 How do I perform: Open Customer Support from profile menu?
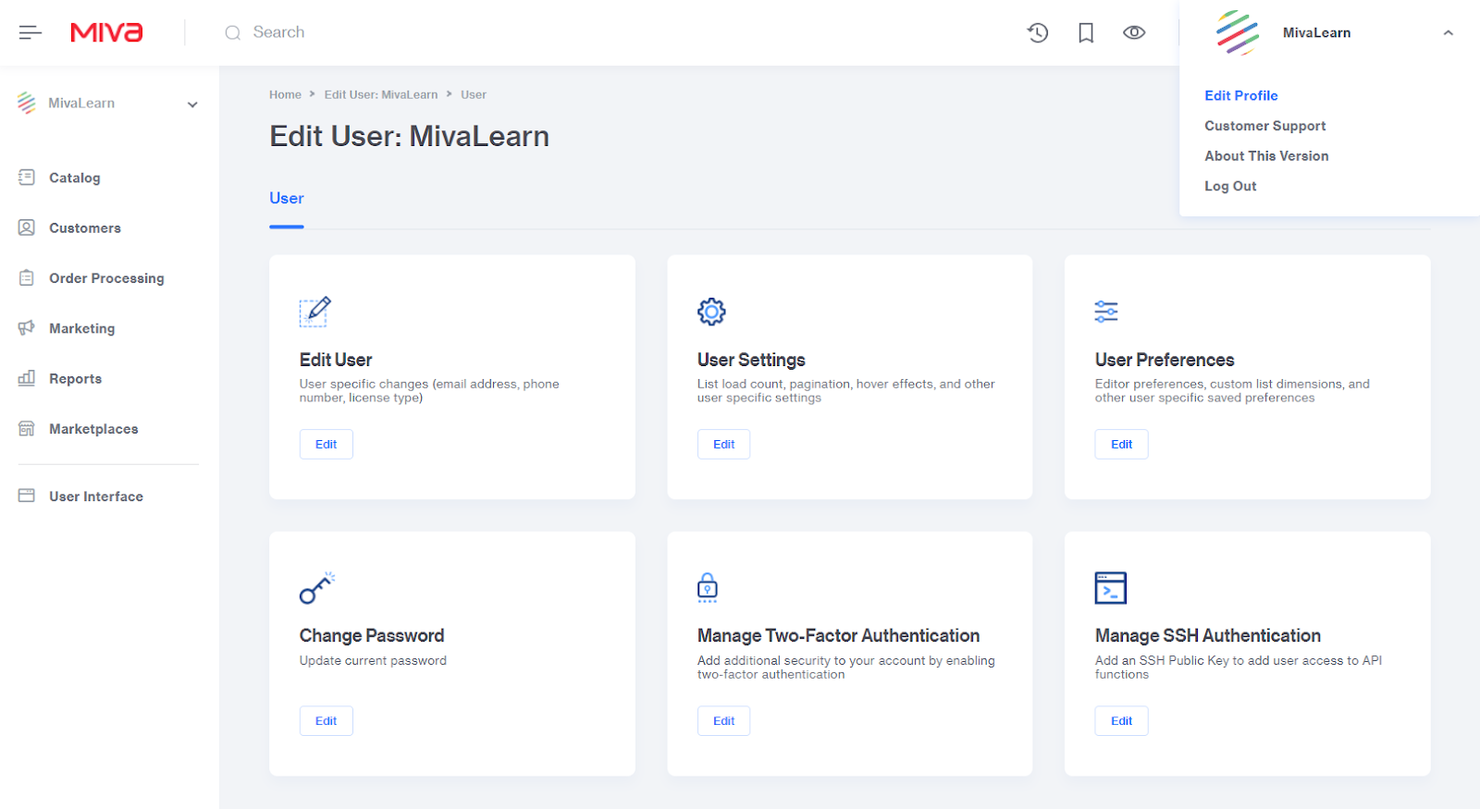(x=1265, y=126)
